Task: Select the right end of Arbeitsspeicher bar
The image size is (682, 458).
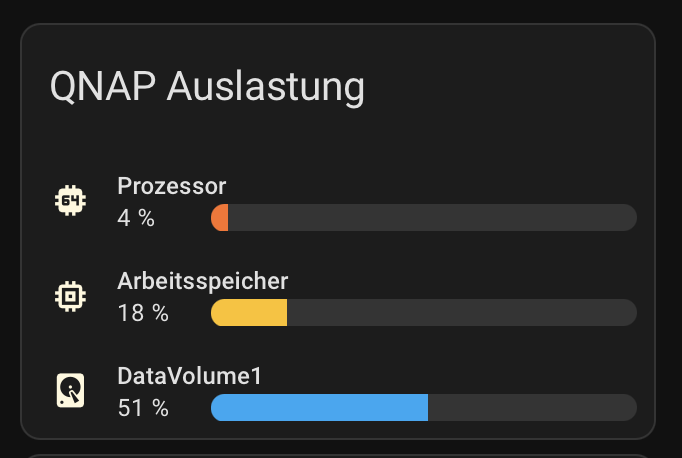Action: (629, 312)
